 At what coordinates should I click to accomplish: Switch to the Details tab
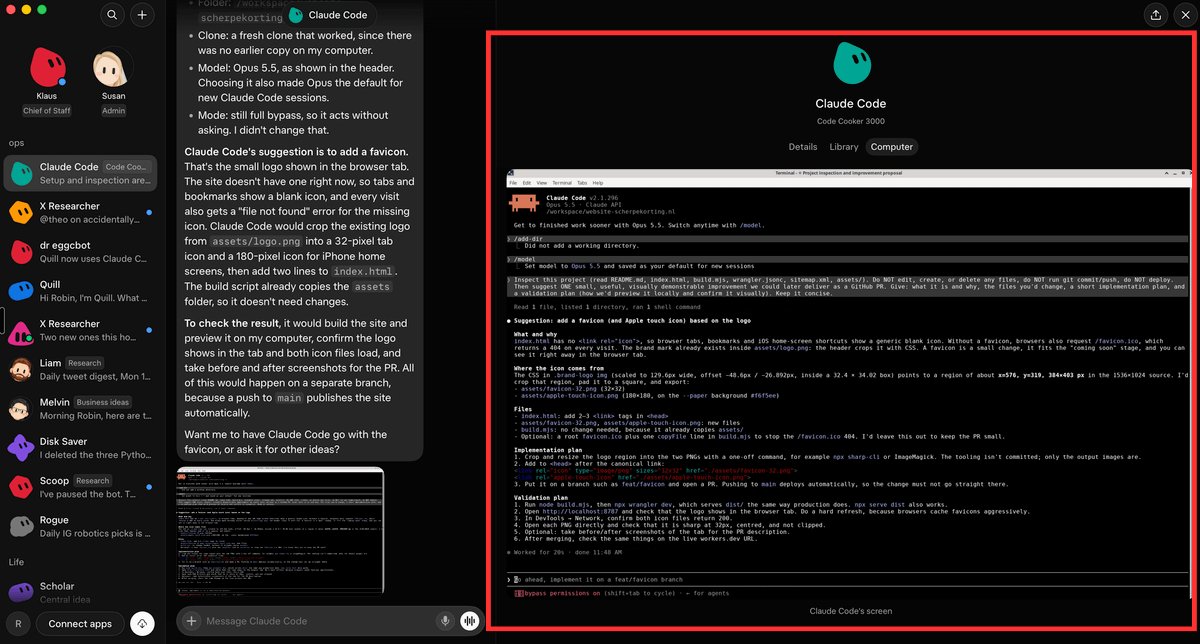802,146
